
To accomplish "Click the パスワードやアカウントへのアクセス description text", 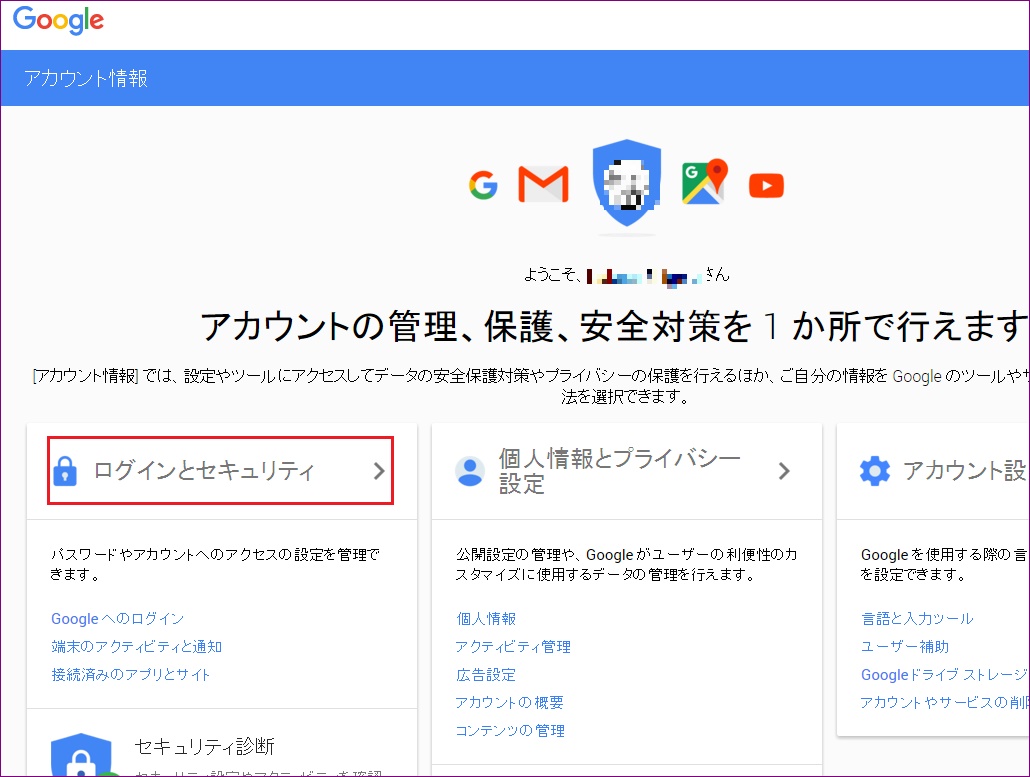I will click(x=215, y=564).
